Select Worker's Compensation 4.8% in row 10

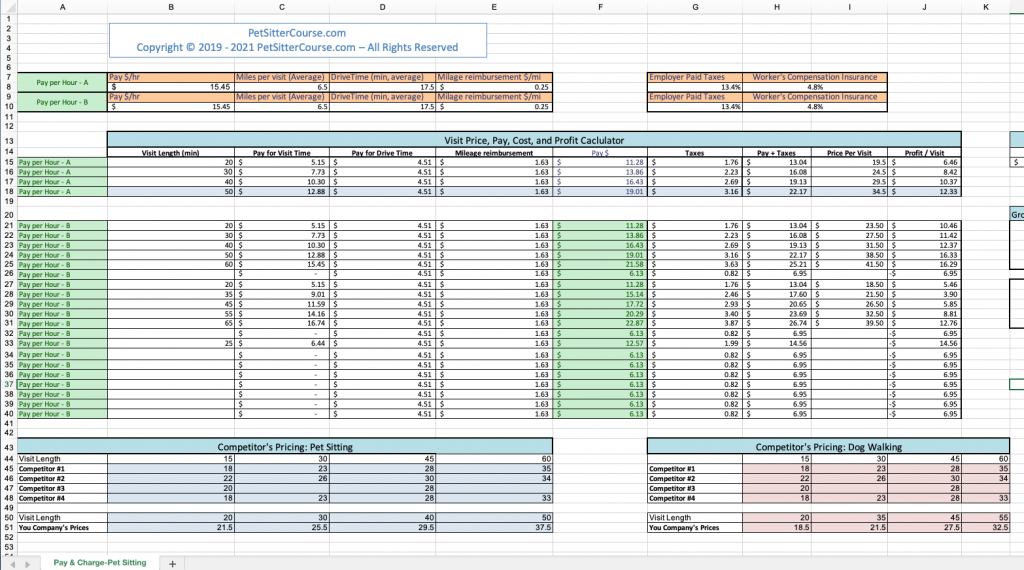[x=814, y=107]
